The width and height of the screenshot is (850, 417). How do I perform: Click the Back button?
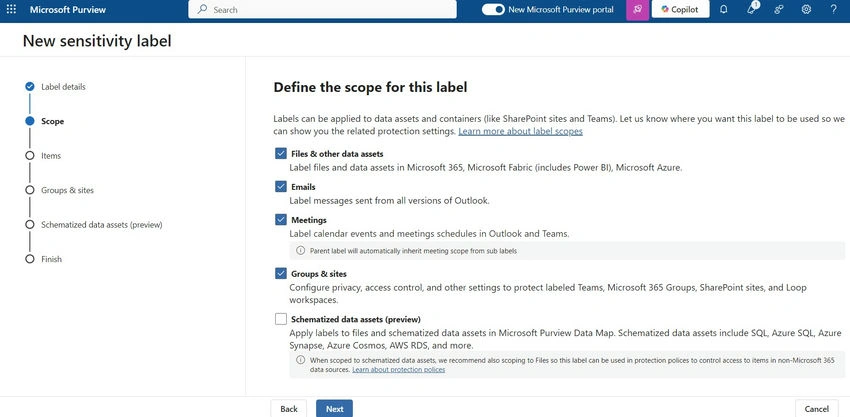pos(289,408)
